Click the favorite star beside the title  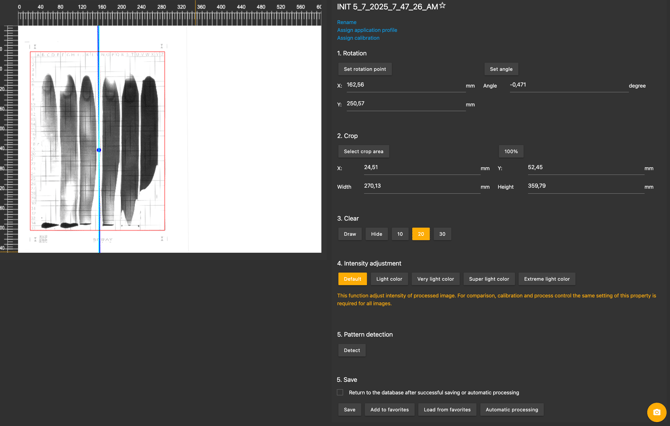(442, 6)
